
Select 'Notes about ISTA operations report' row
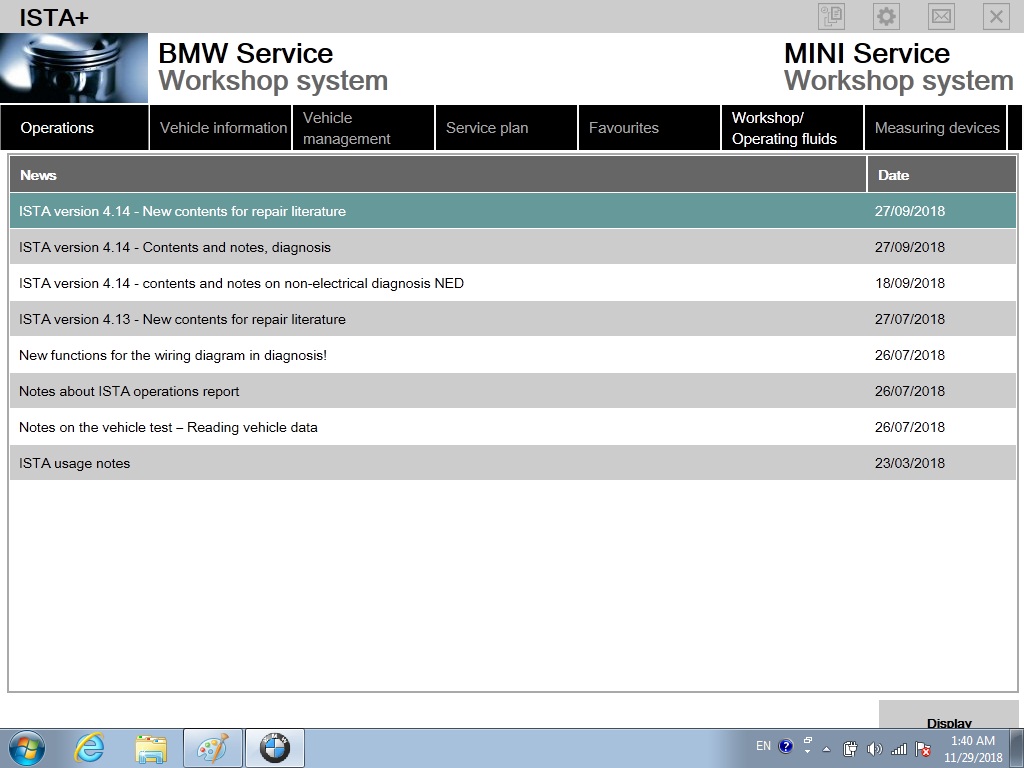click(x=513, y=391)
